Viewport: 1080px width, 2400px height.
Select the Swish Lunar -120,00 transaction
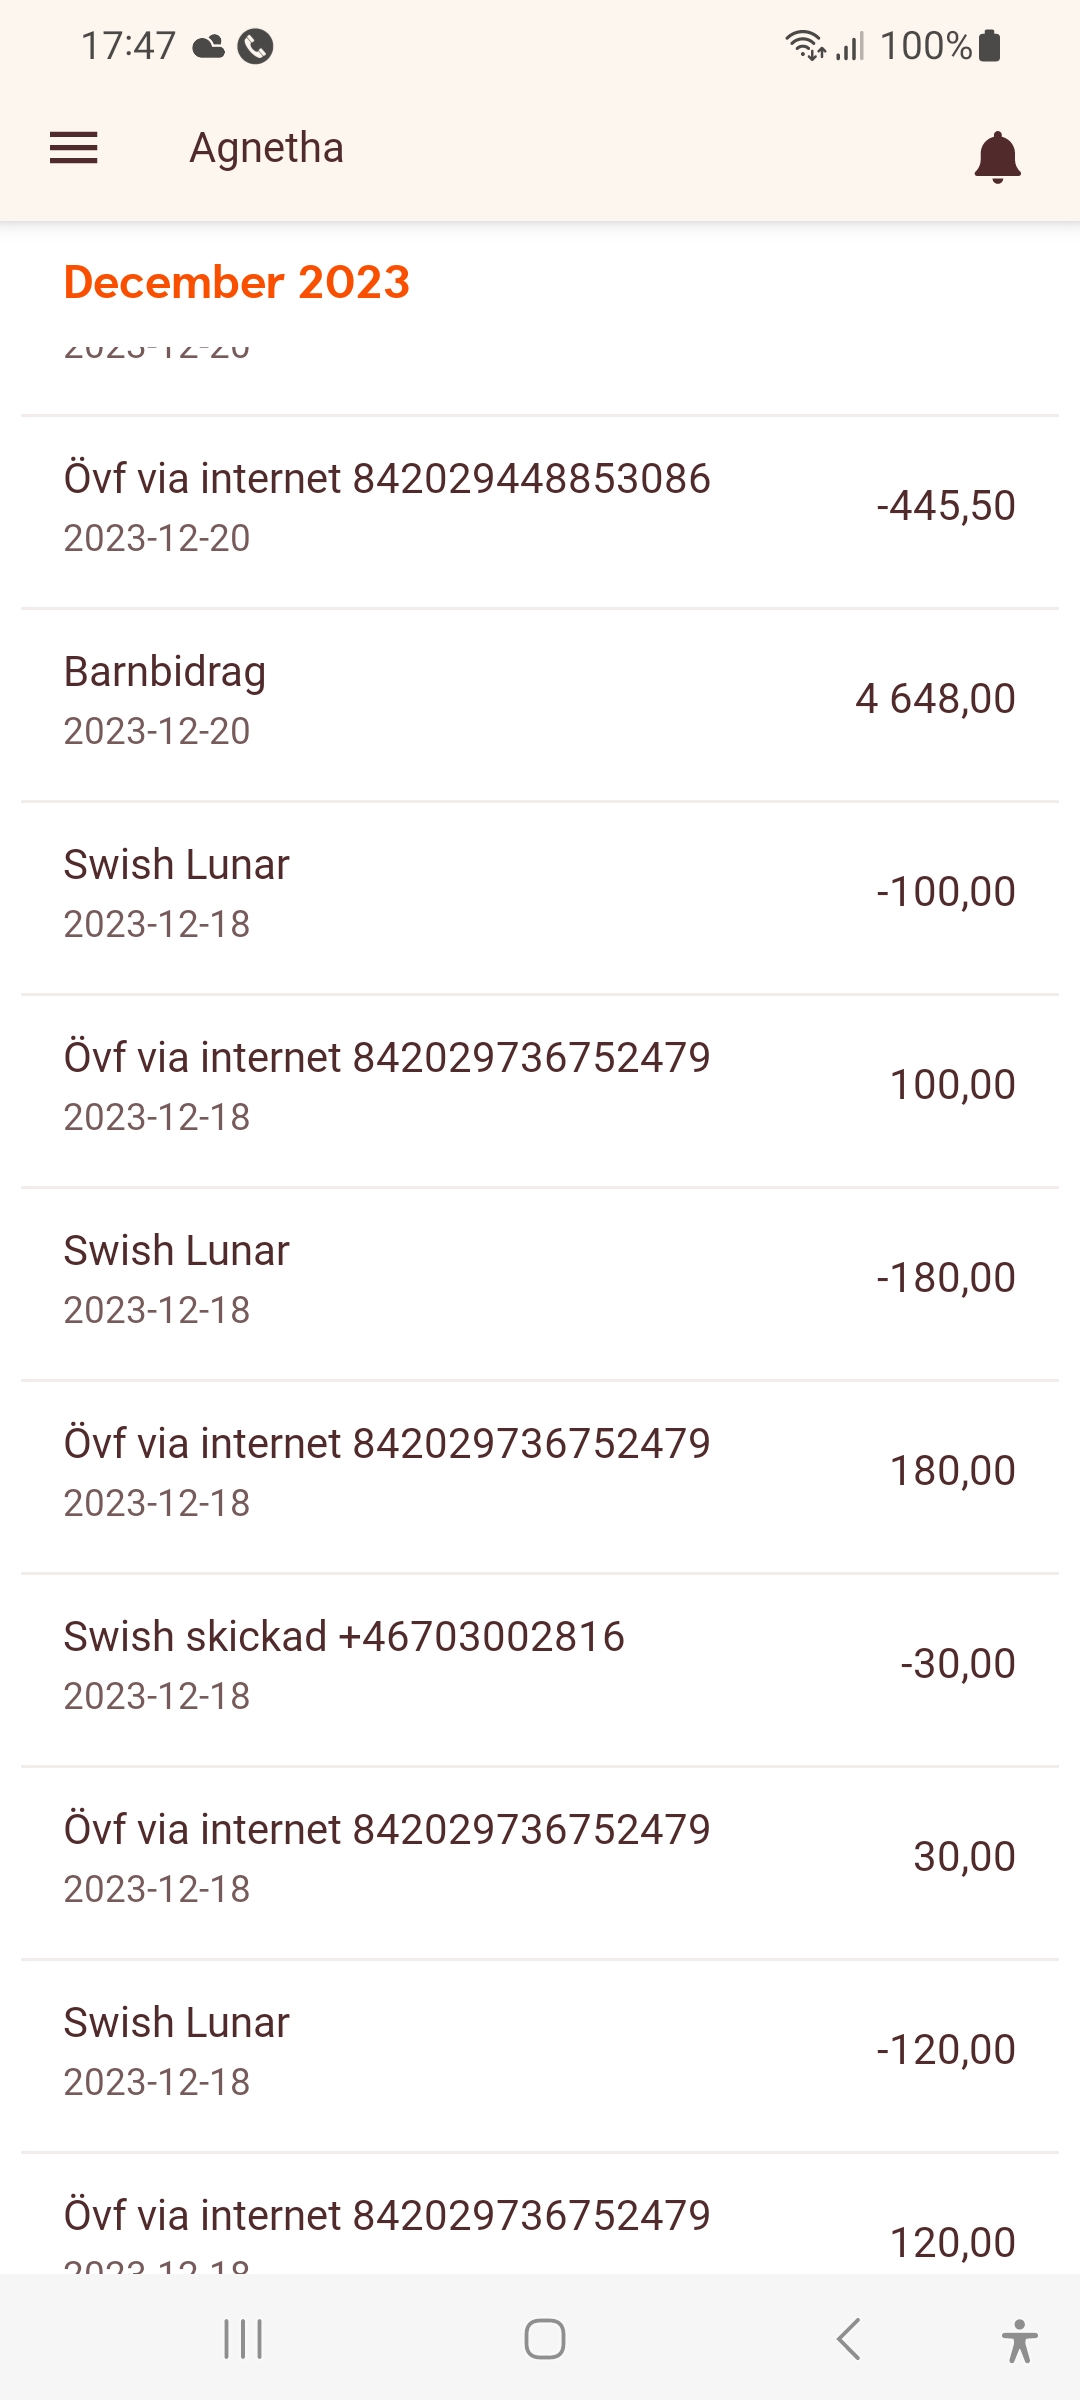pyautogui.click(x=540, y=2051)
